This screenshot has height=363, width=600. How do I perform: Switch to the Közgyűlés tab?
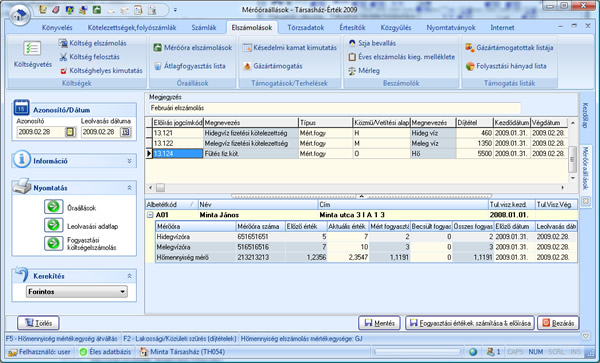(396, 28)
